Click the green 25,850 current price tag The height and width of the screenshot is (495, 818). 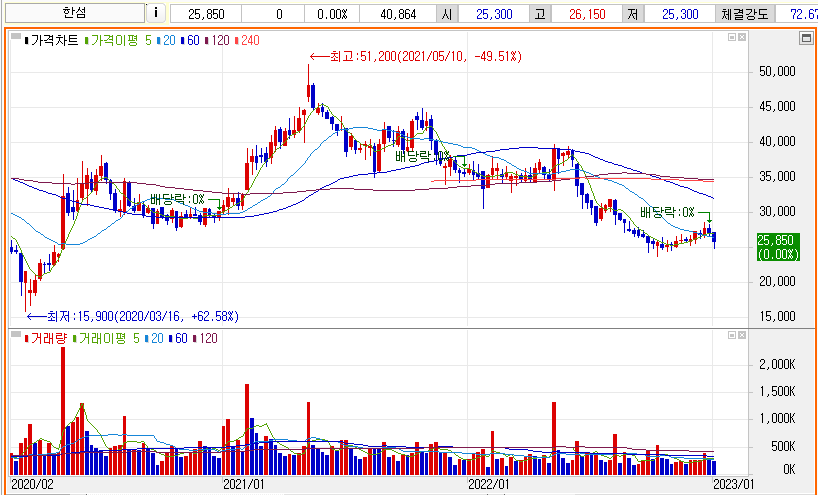coord(778,247)
